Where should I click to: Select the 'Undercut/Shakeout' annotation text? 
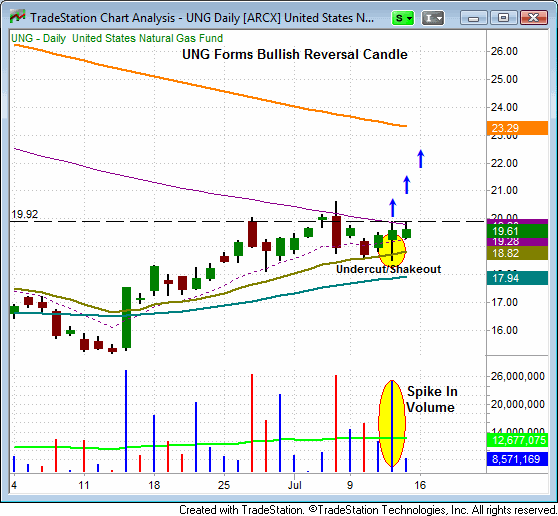tap(388, 269)
